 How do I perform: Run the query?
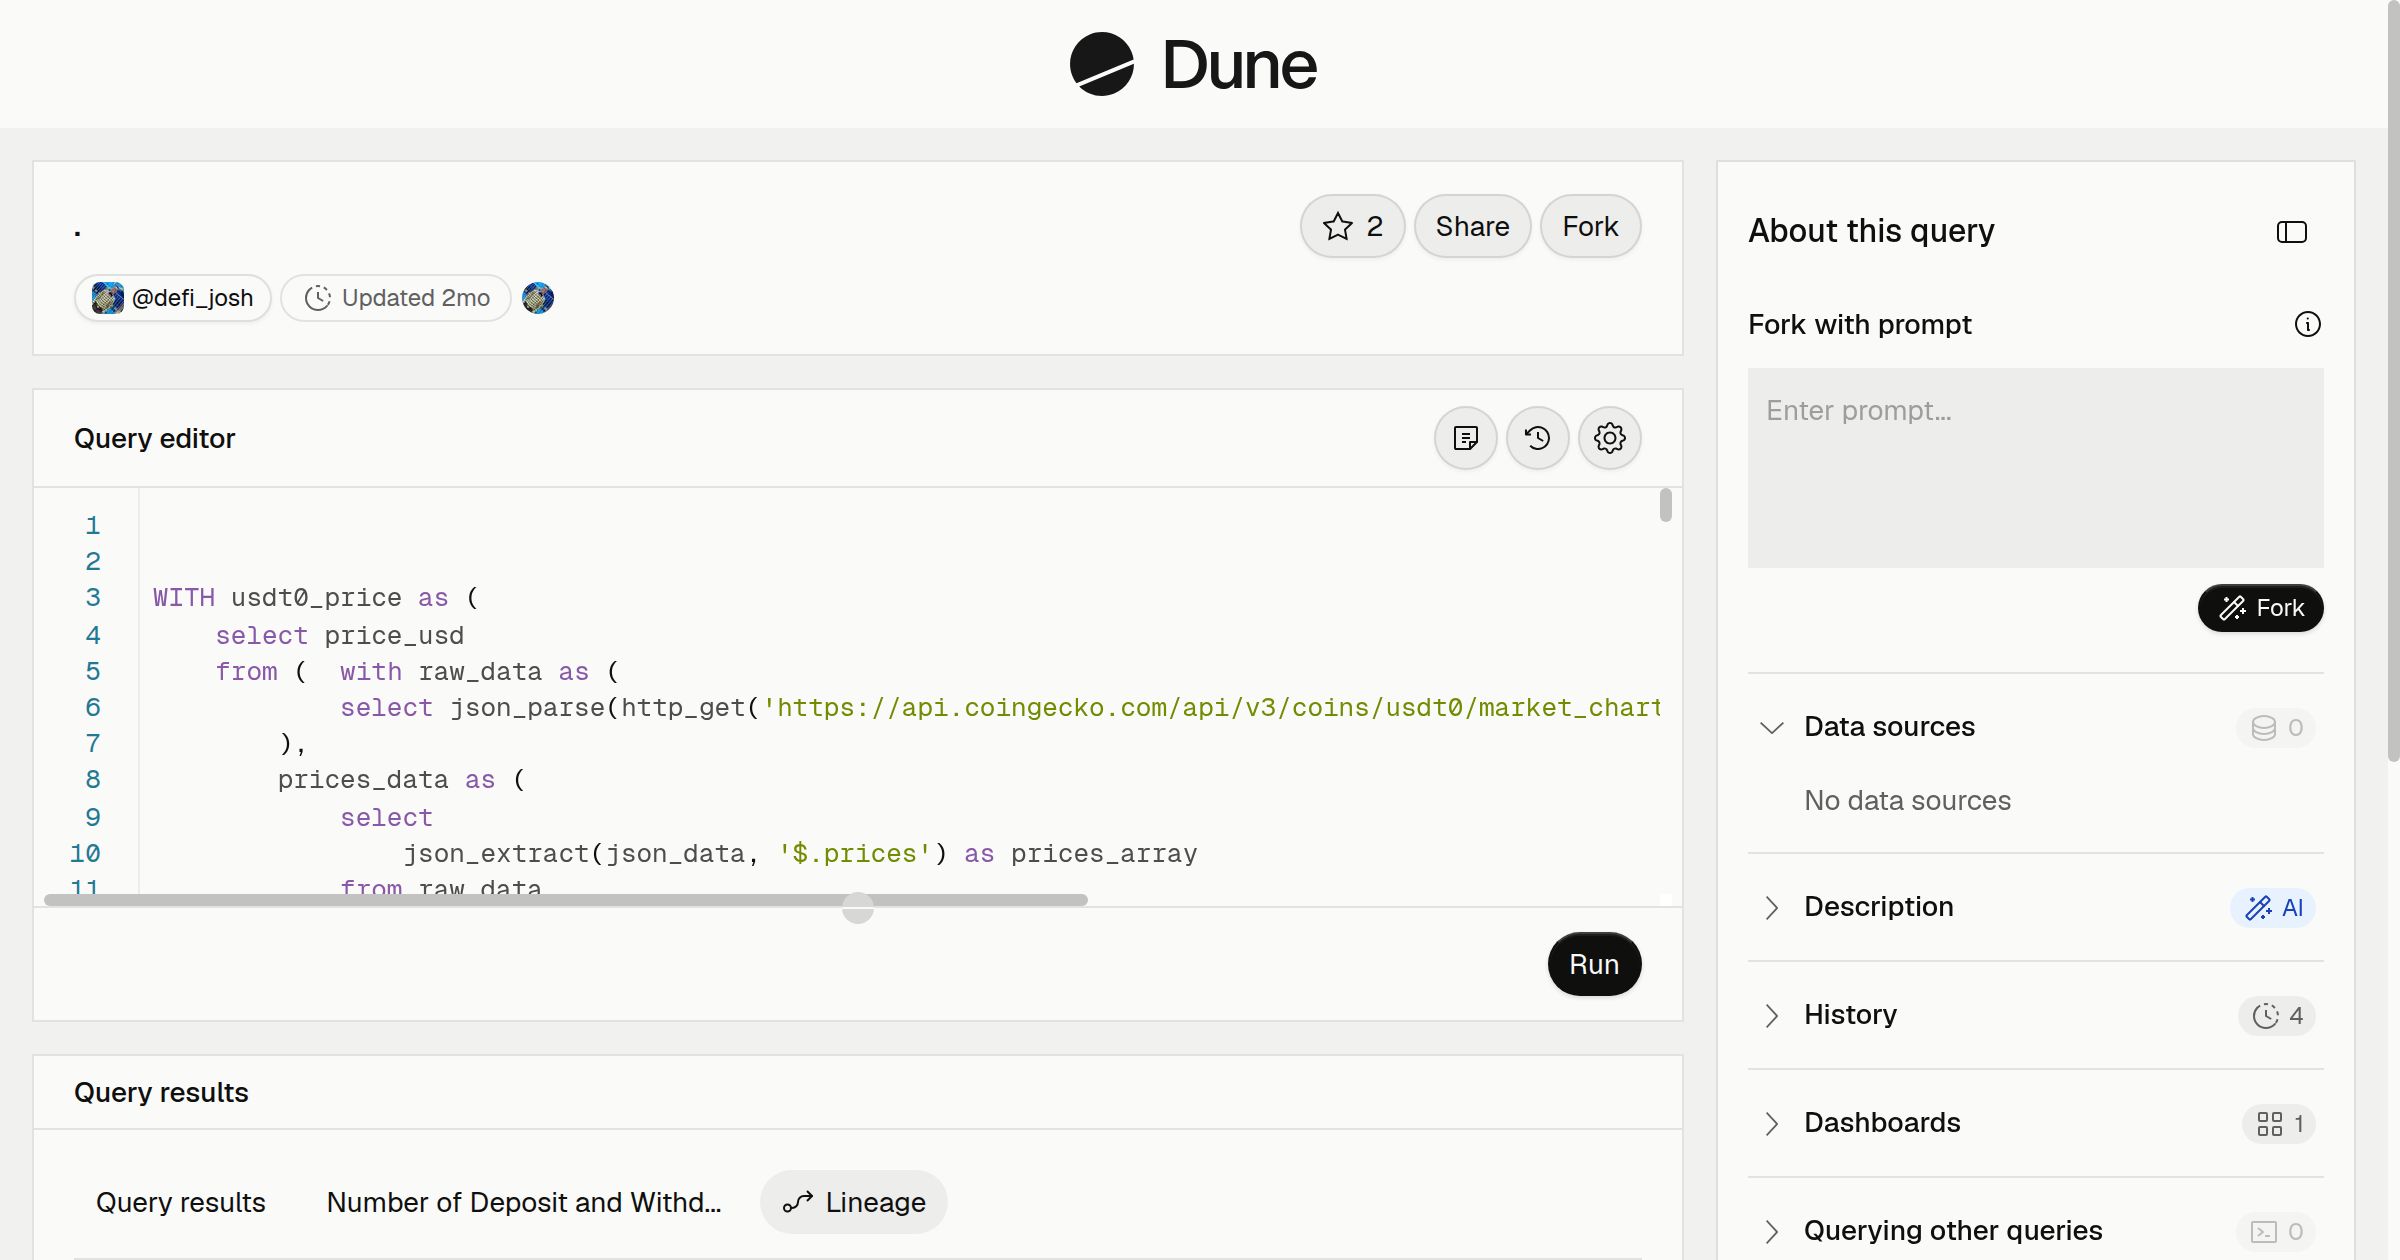(1594, 964)
